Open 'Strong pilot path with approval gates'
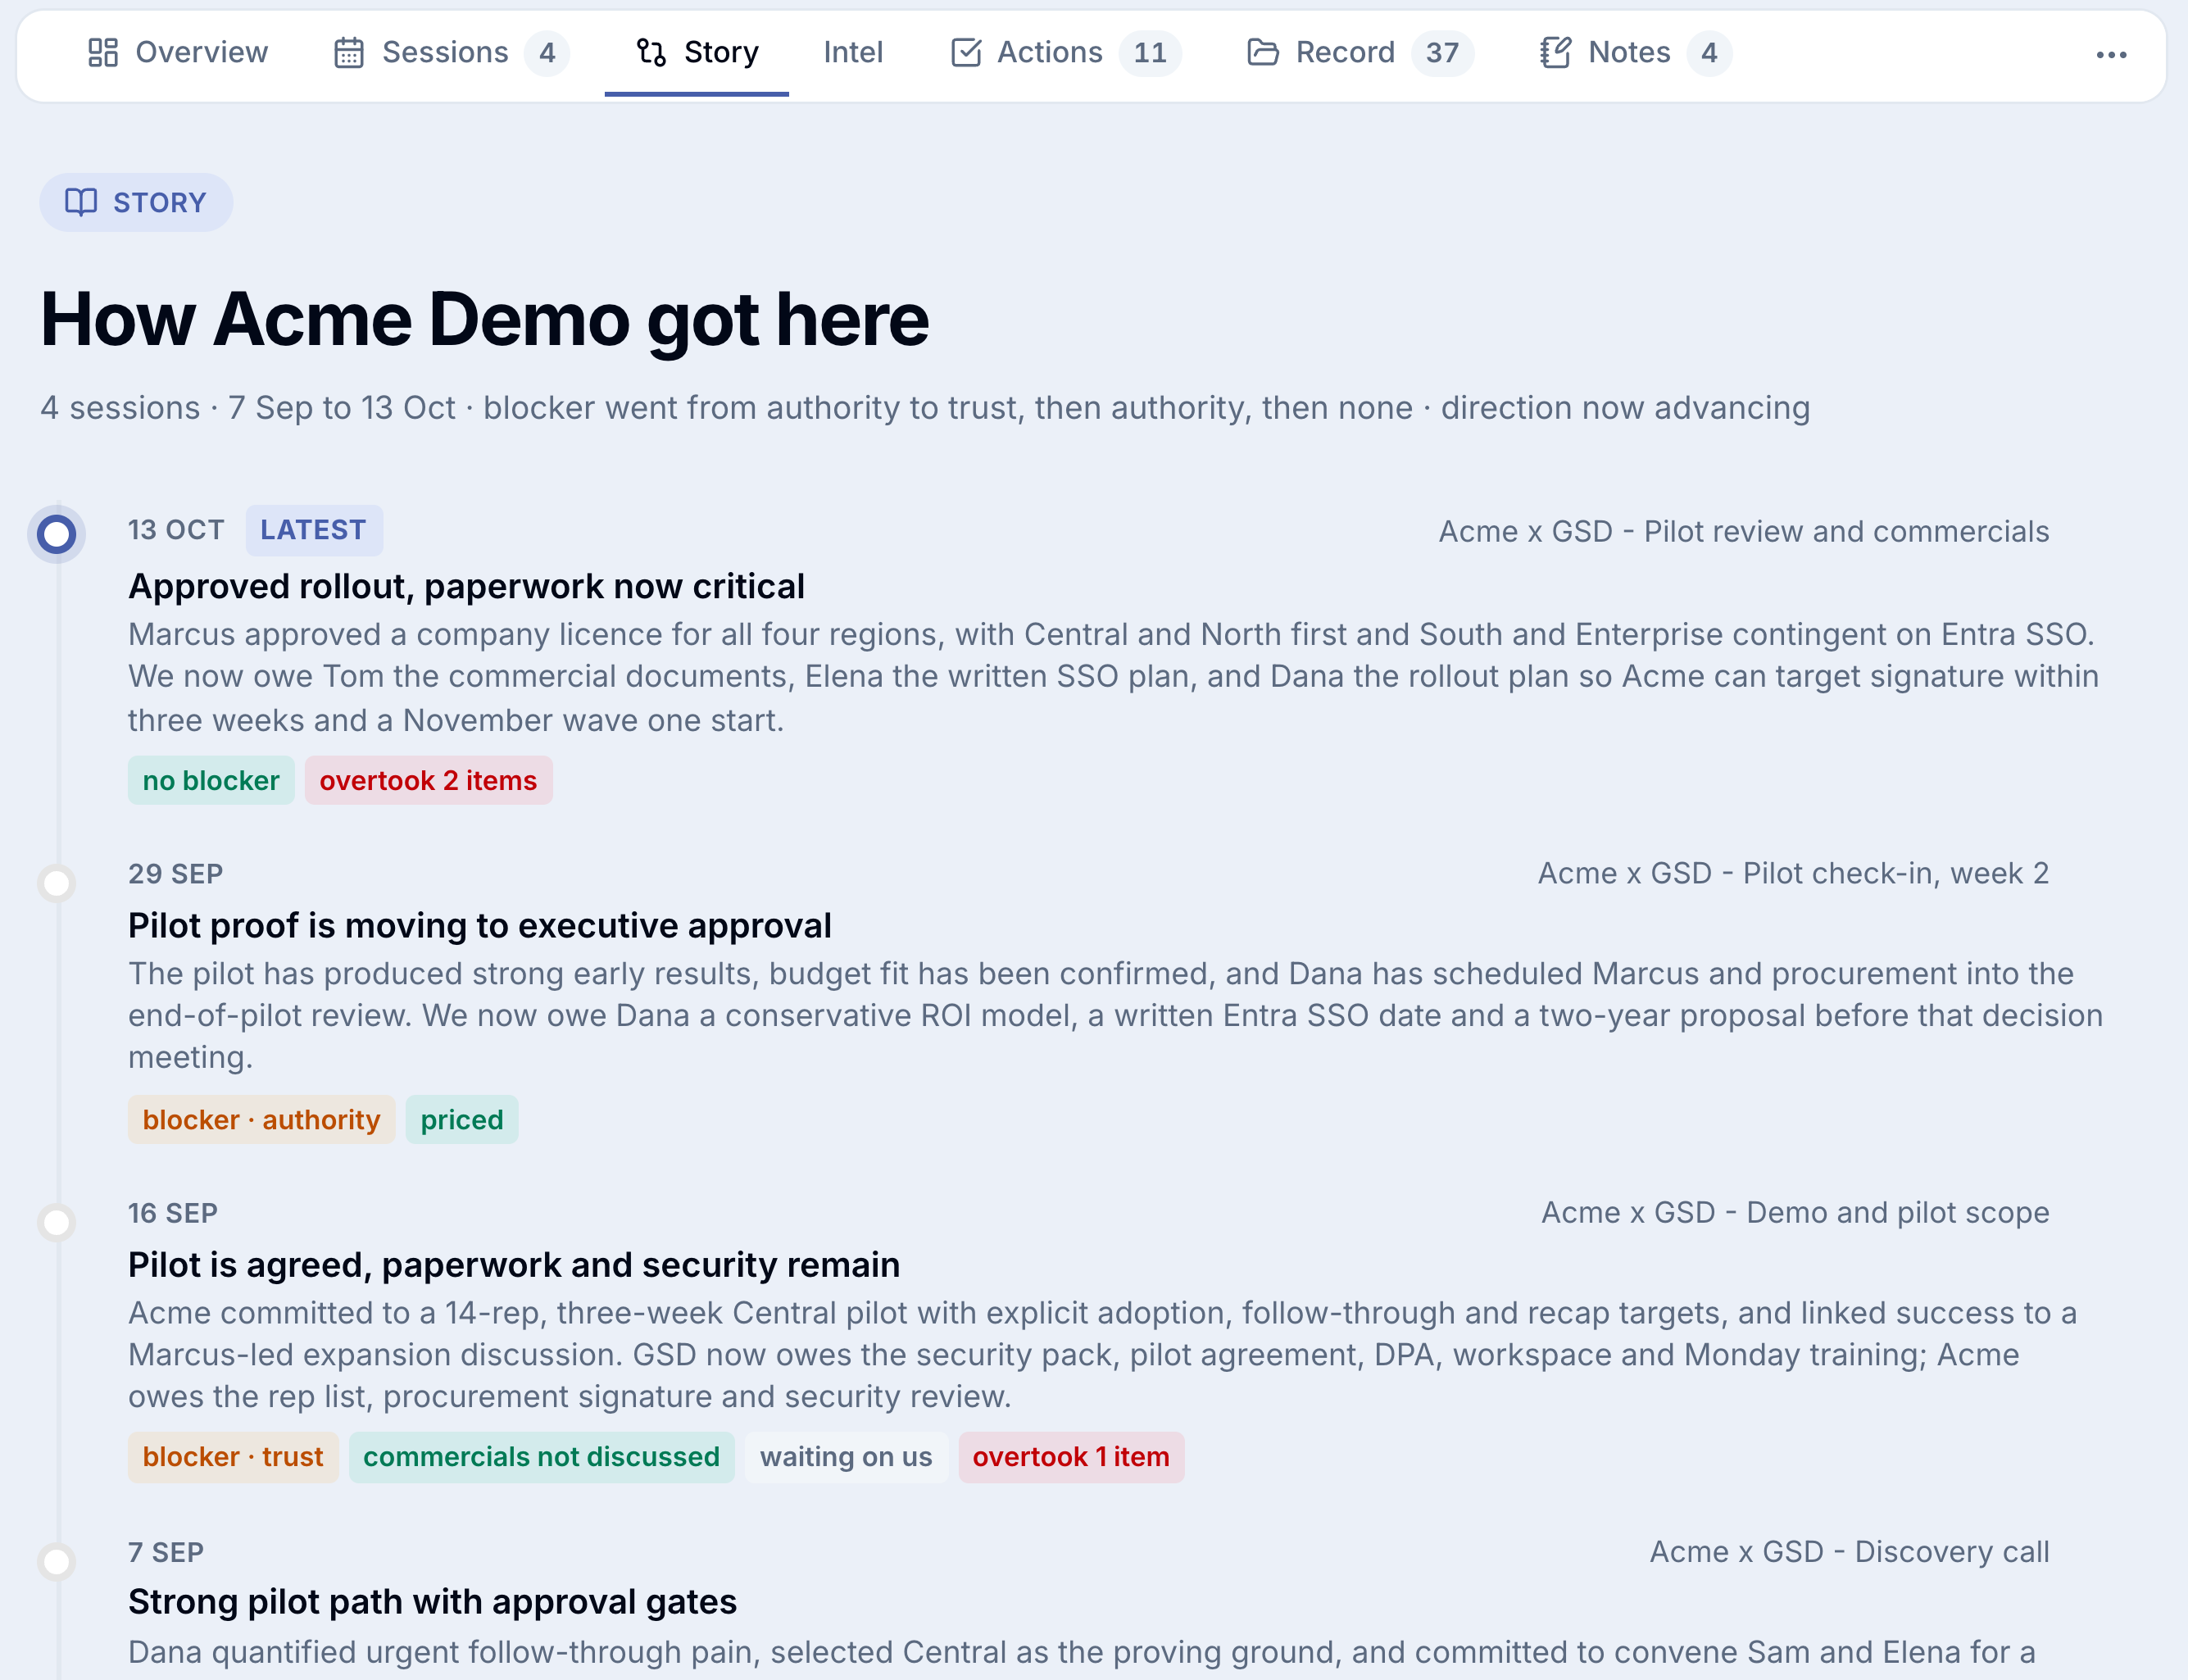Screen dimensions: 2188x1680 (432, 1601)
